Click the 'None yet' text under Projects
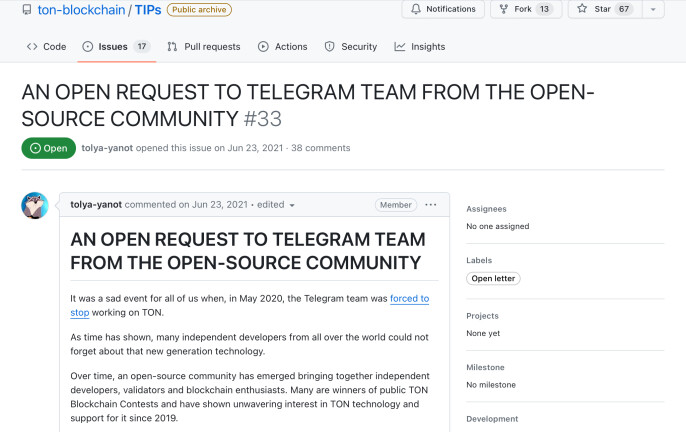 (x=483, y=333)
